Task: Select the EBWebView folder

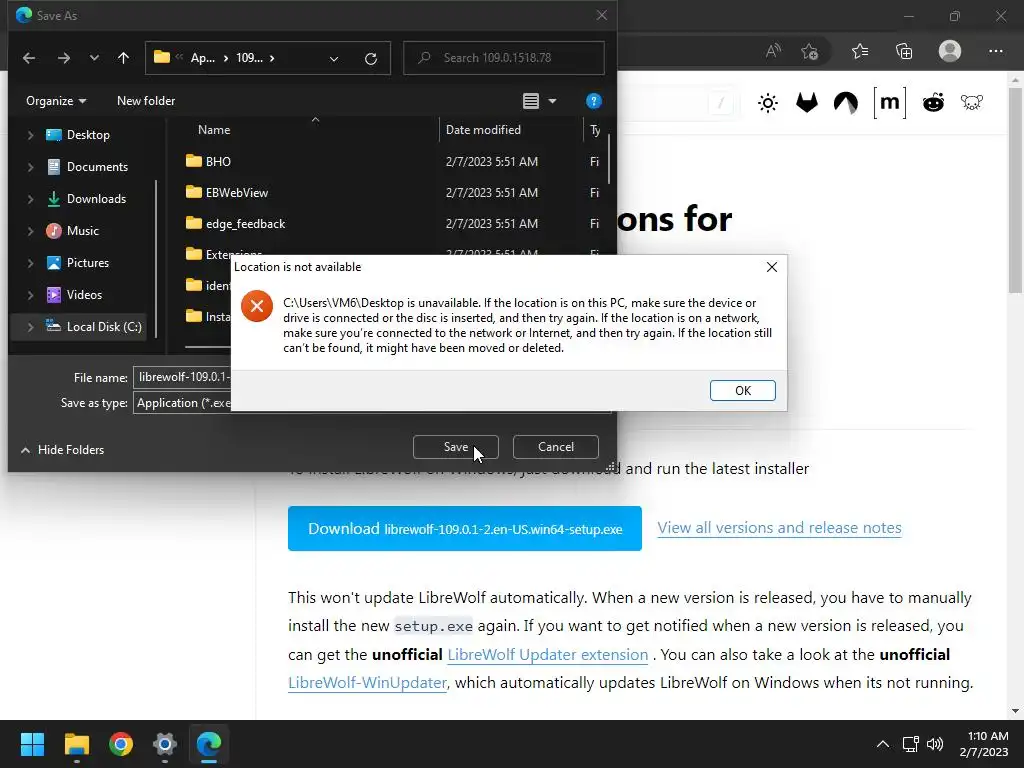Action: tap(236, 193)
